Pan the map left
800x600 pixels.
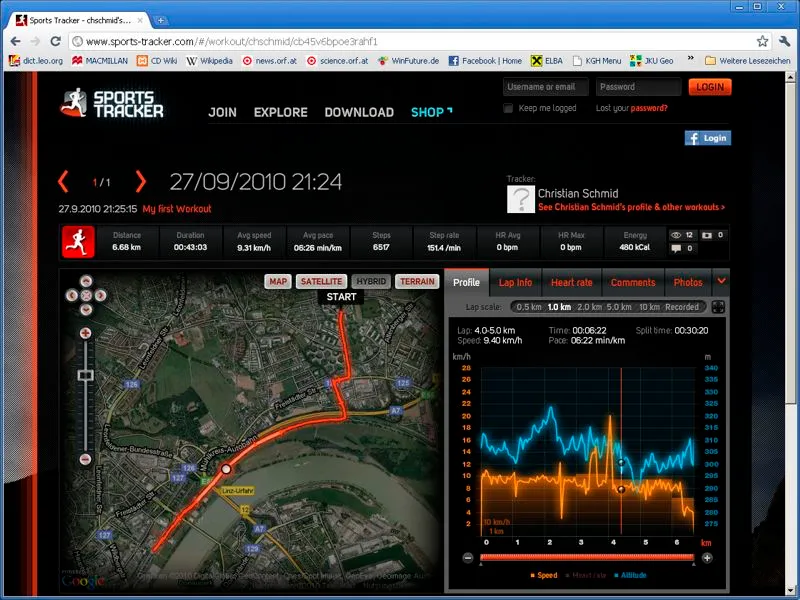[72, 295]
